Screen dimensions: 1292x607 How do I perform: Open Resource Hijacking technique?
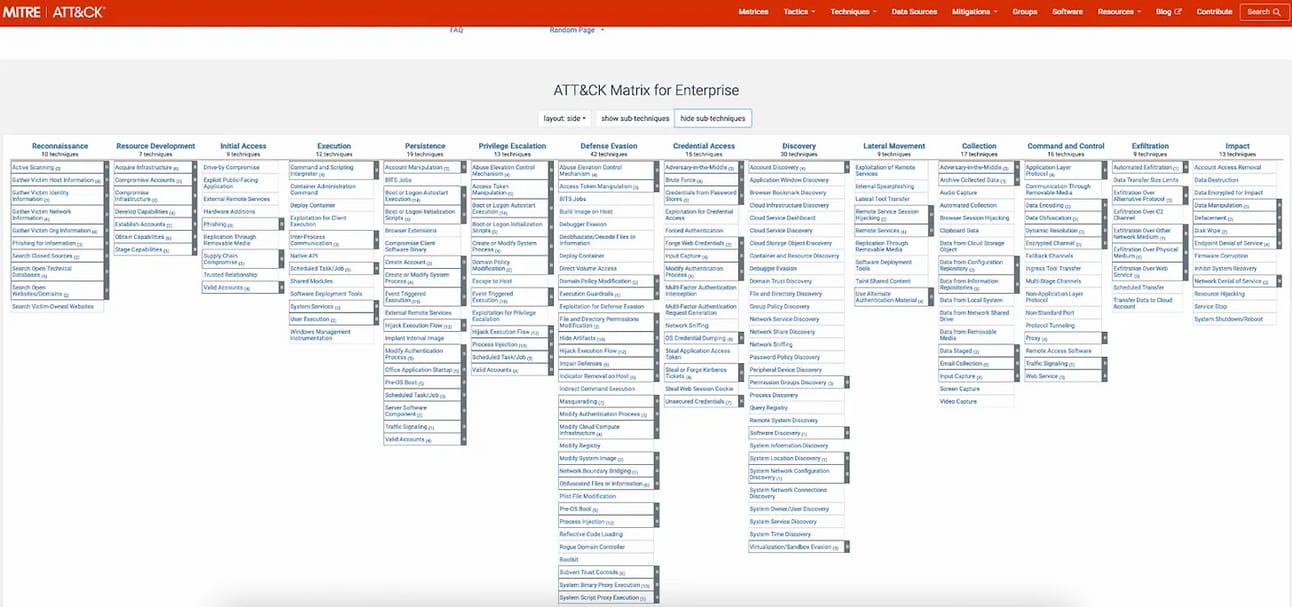point(1220,294)
